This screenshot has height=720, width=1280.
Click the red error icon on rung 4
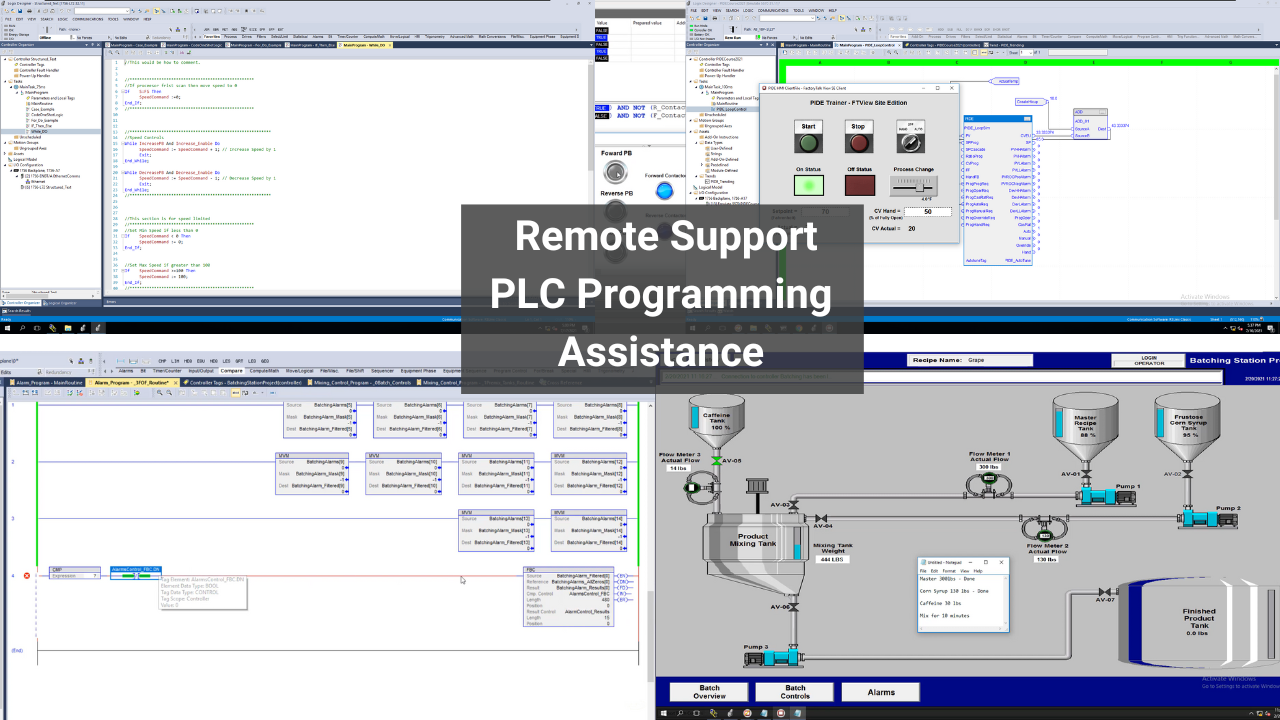pos(27,575)
